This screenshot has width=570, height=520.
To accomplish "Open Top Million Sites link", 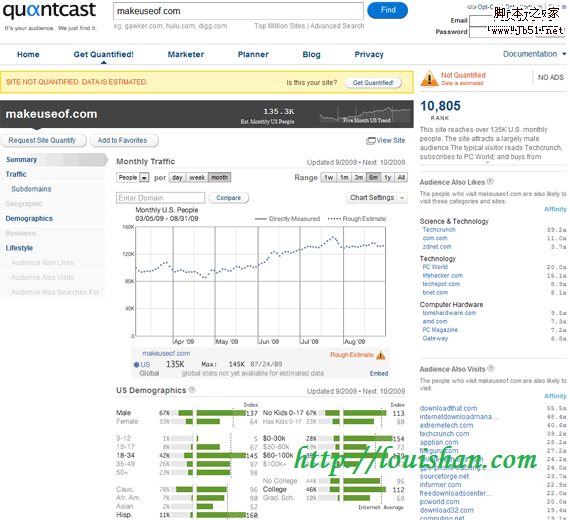I will [280, 26].
